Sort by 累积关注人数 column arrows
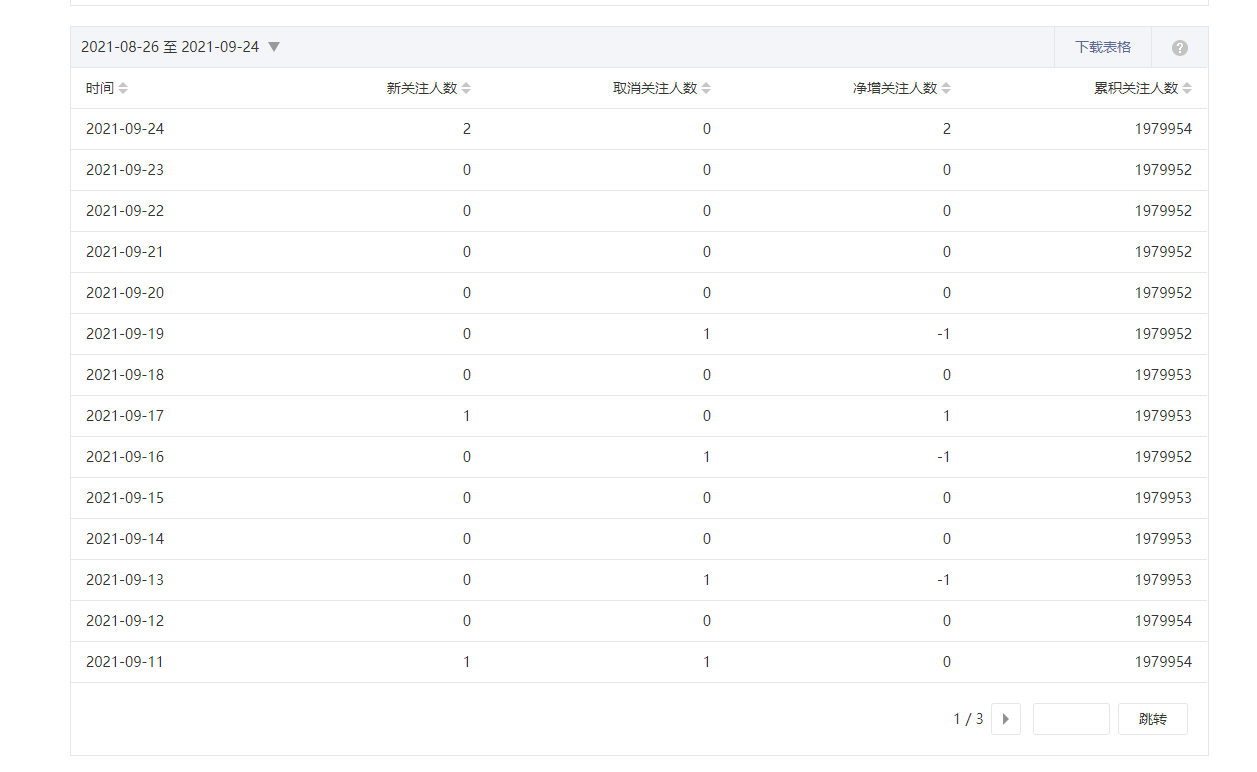 pyautogui.click(x=1187, y=89)
